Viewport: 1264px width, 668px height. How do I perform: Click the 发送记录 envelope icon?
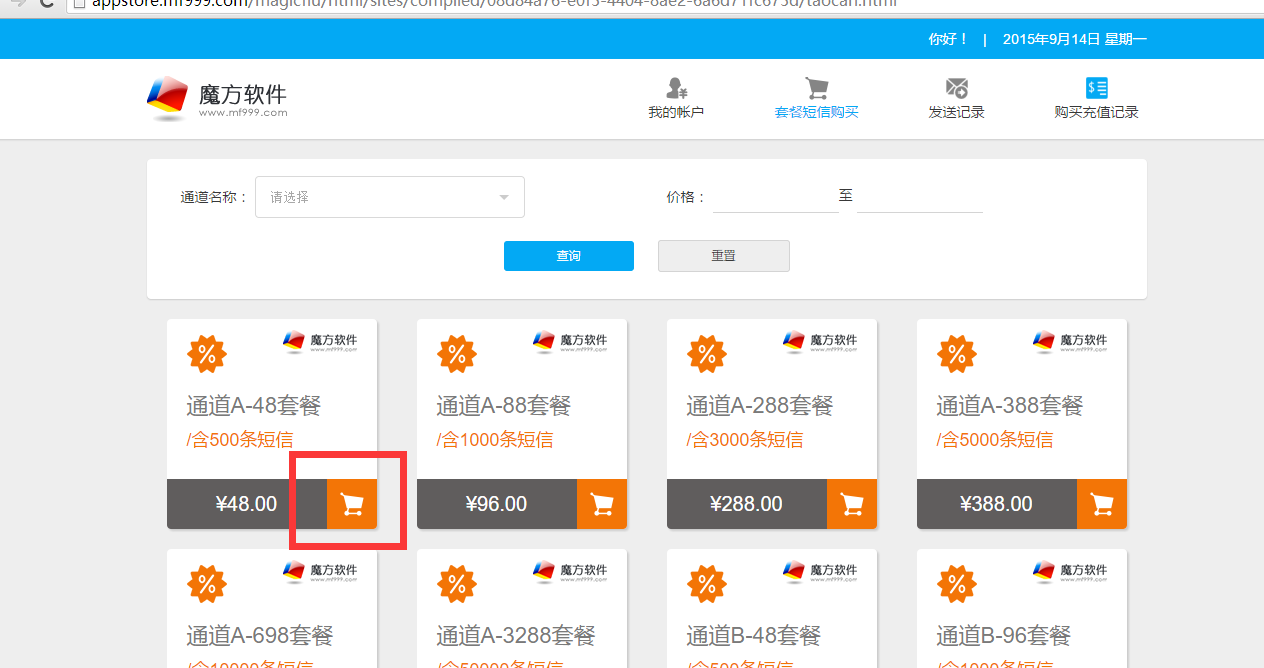pyautogui.click(x=957, y=88)
